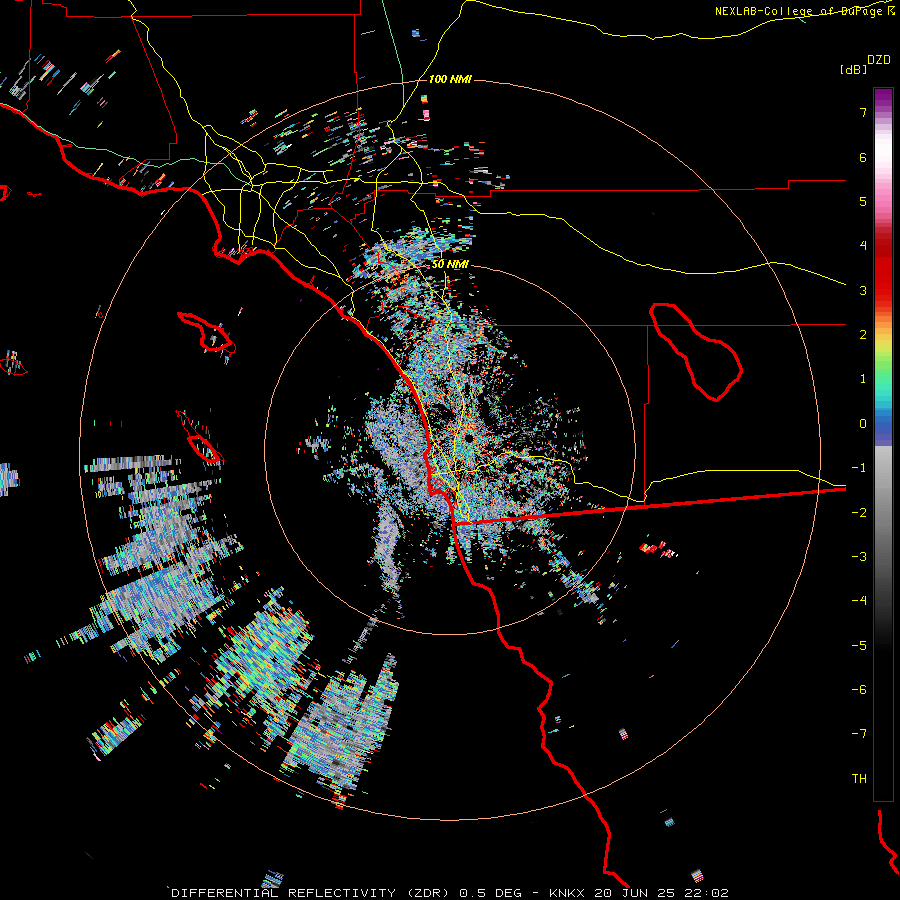Click the -7 dB colorbar label
900x900 pixels.
(859, 734)
